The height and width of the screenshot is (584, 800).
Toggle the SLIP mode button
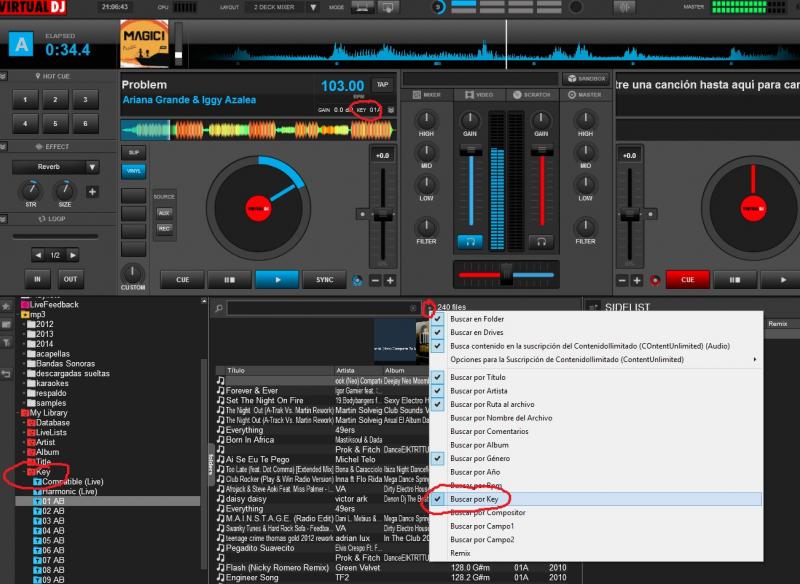tap(134, 153)
